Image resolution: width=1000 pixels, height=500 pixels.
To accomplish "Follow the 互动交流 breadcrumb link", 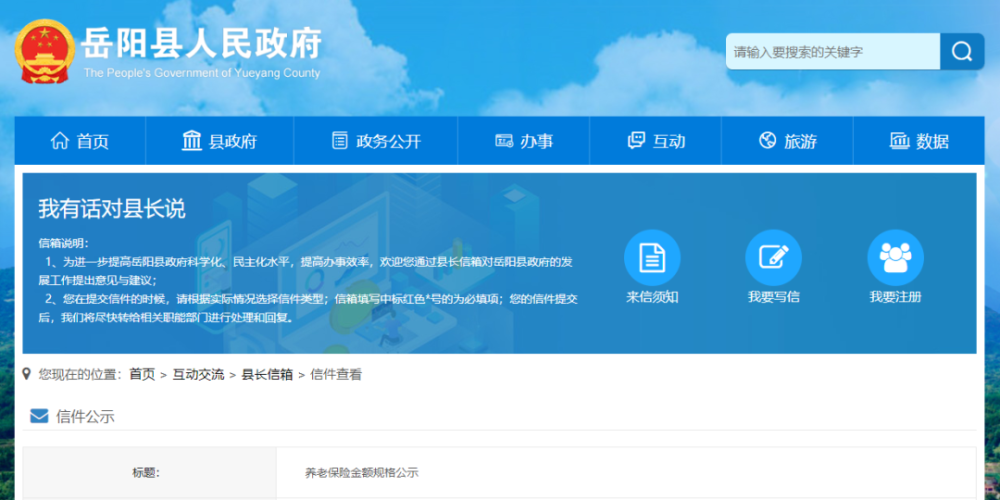I will click(x=198, y=375).
